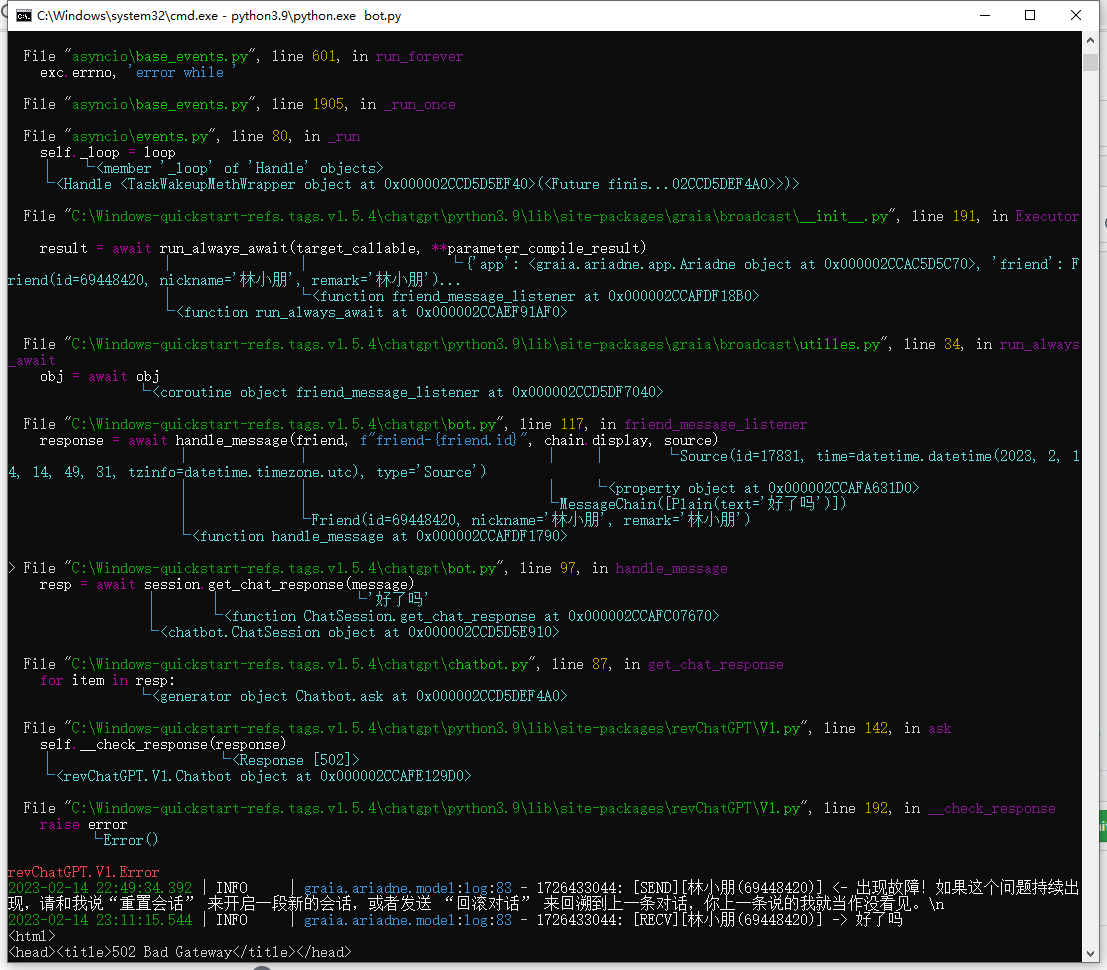Click the scrollbar up arrow
This screenshot has width=1107, height=970.
point(1090,41)
